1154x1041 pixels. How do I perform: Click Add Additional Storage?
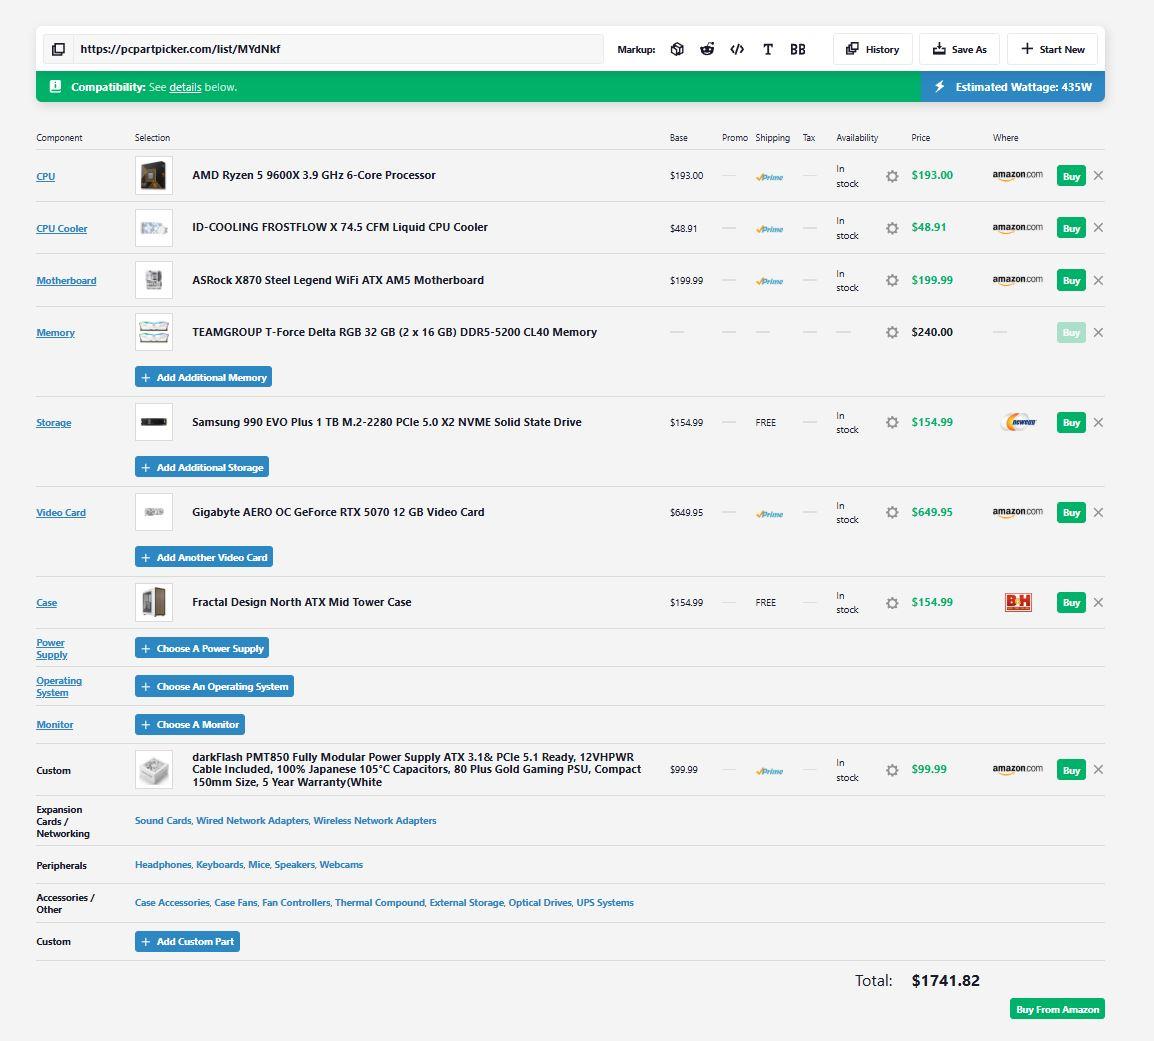[x=202, y=467]
